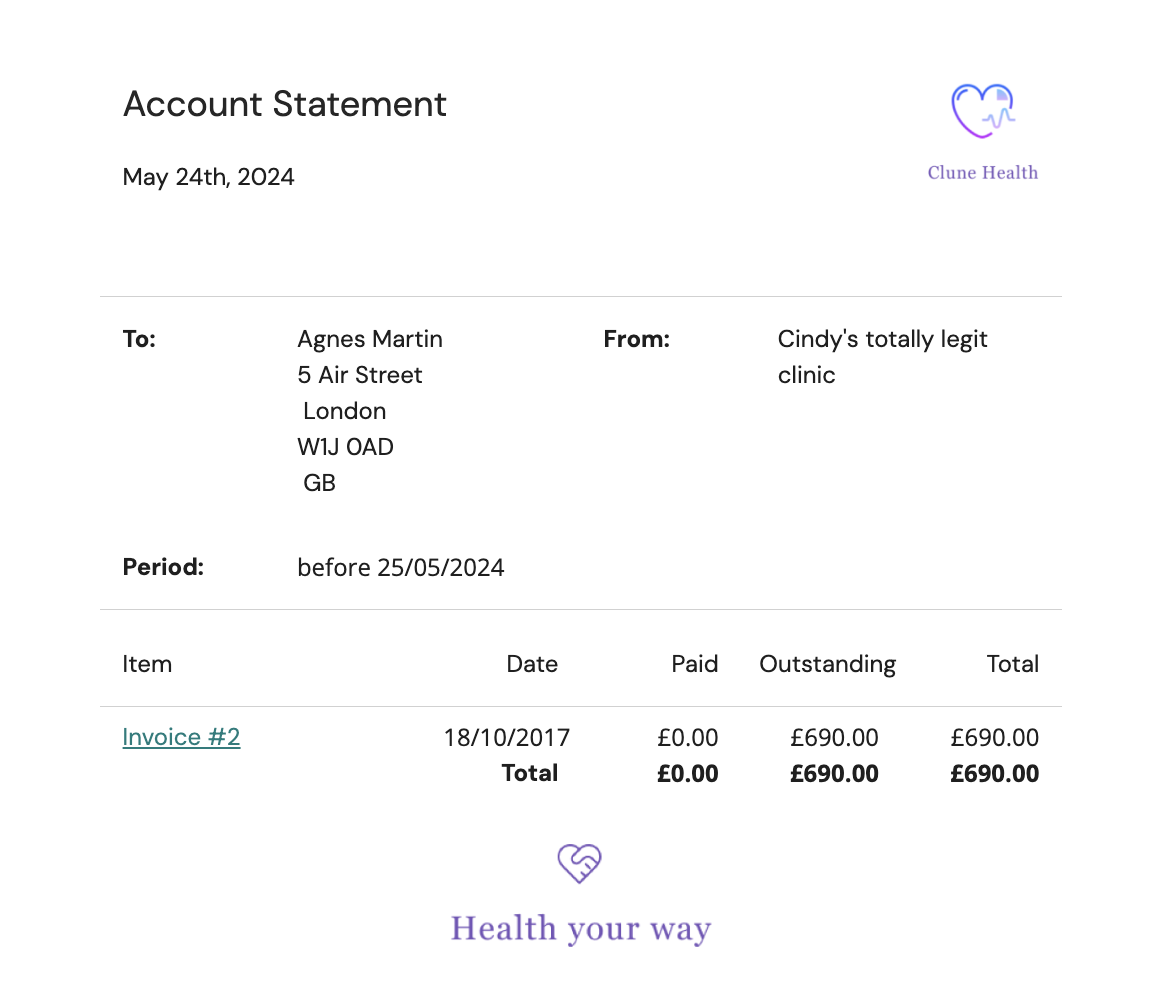This screenshot has height=992, width=1164.
Task: Click the bold outstanding total £690.00
Action: (834, 774)
